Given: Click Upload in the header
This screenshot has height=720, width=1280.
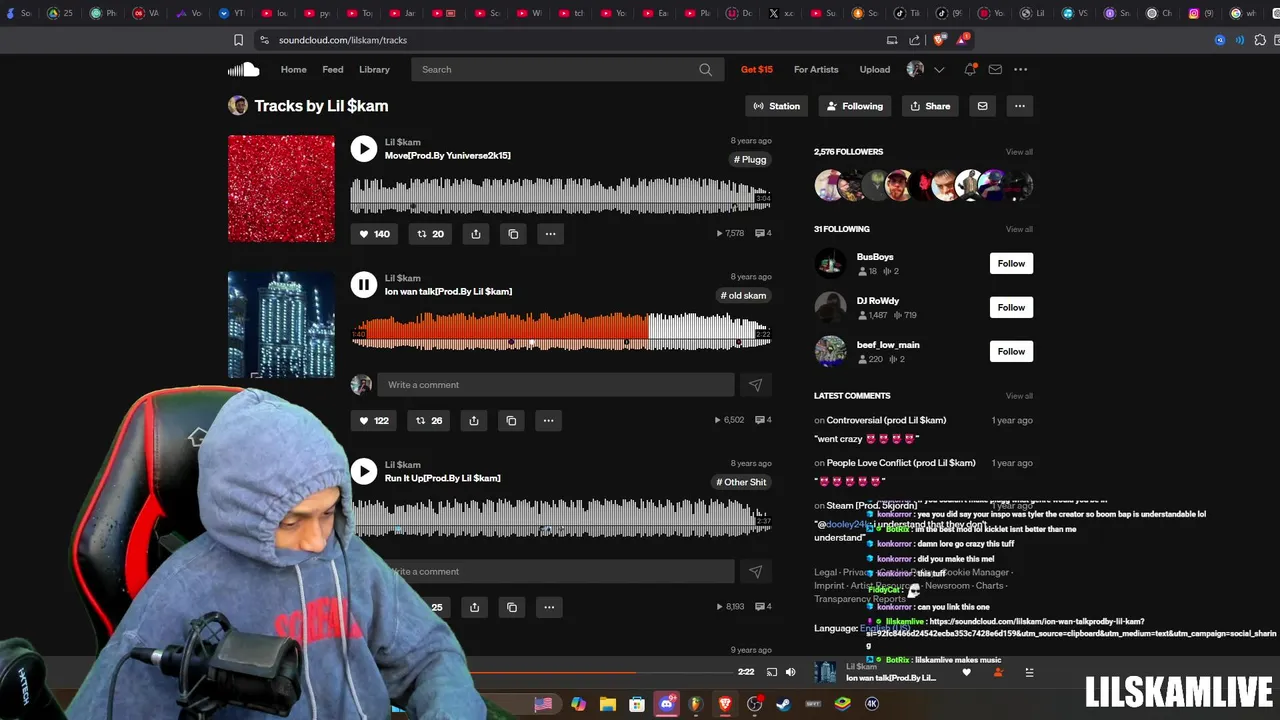Looking at the screenshot, I should point(874,69).
